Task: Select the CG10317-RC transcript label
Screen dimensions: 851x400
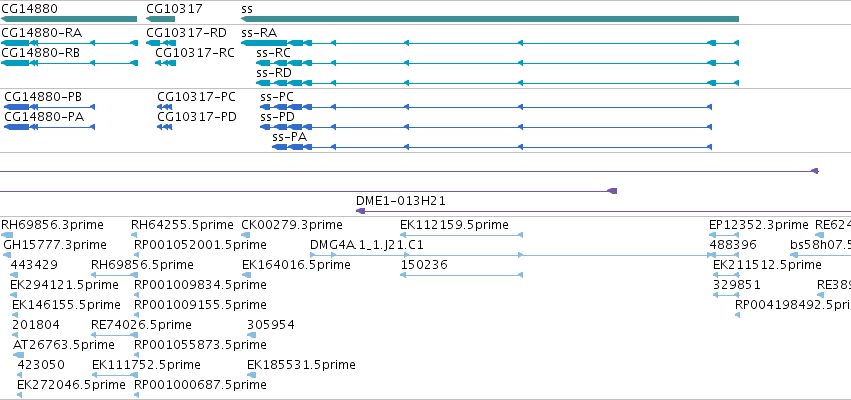Action: (195, 53)
